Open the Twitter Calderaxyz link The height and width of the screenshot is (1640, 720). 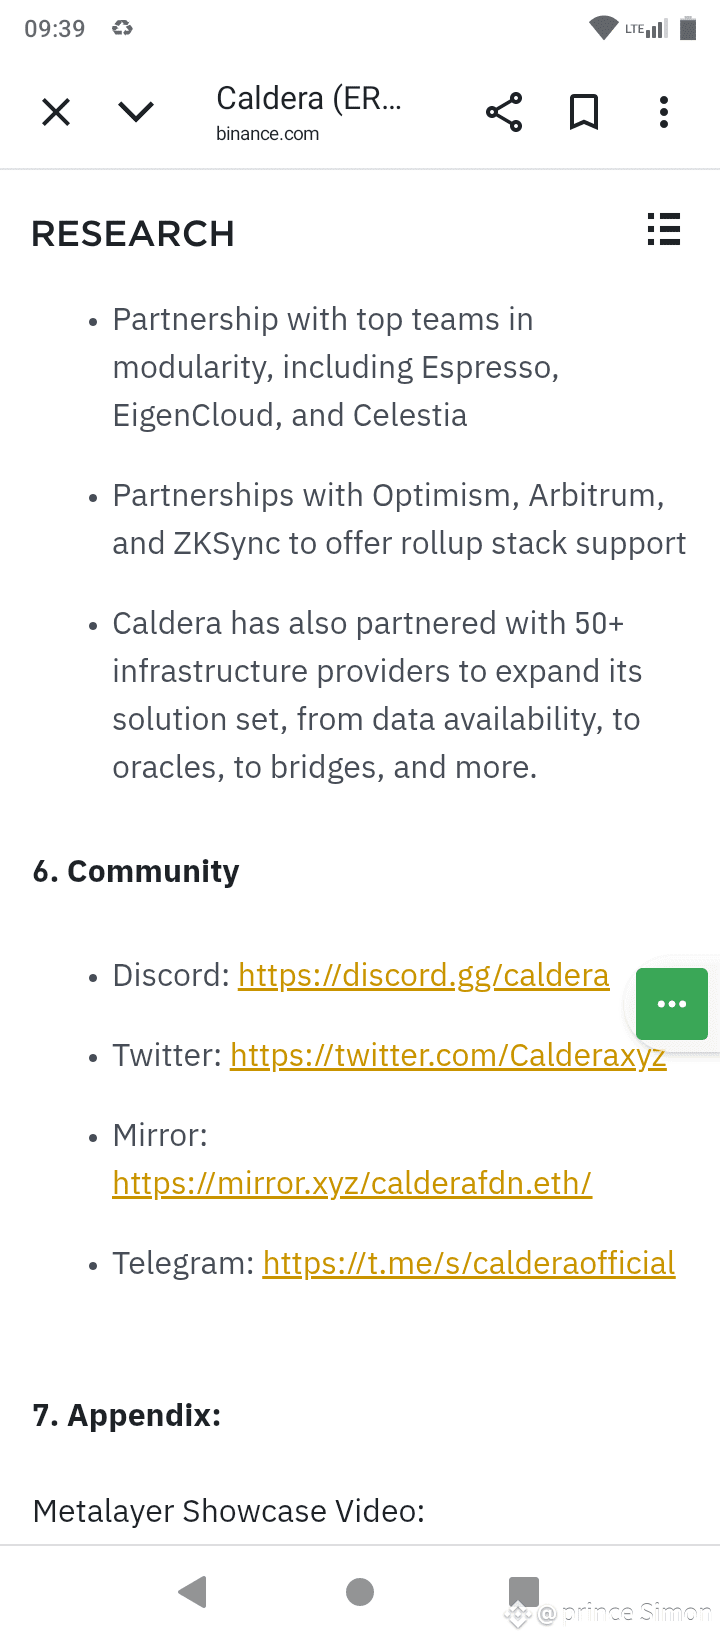448,1055
